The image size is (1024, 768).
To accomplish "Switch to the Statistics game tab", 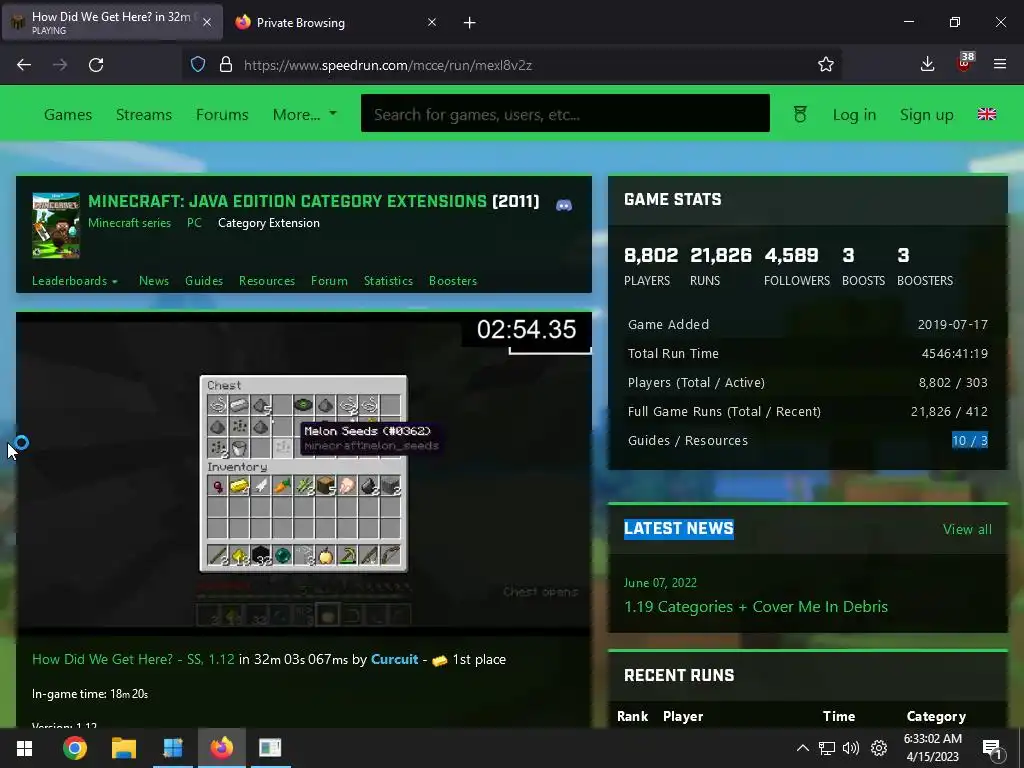I will coord(388,281).
